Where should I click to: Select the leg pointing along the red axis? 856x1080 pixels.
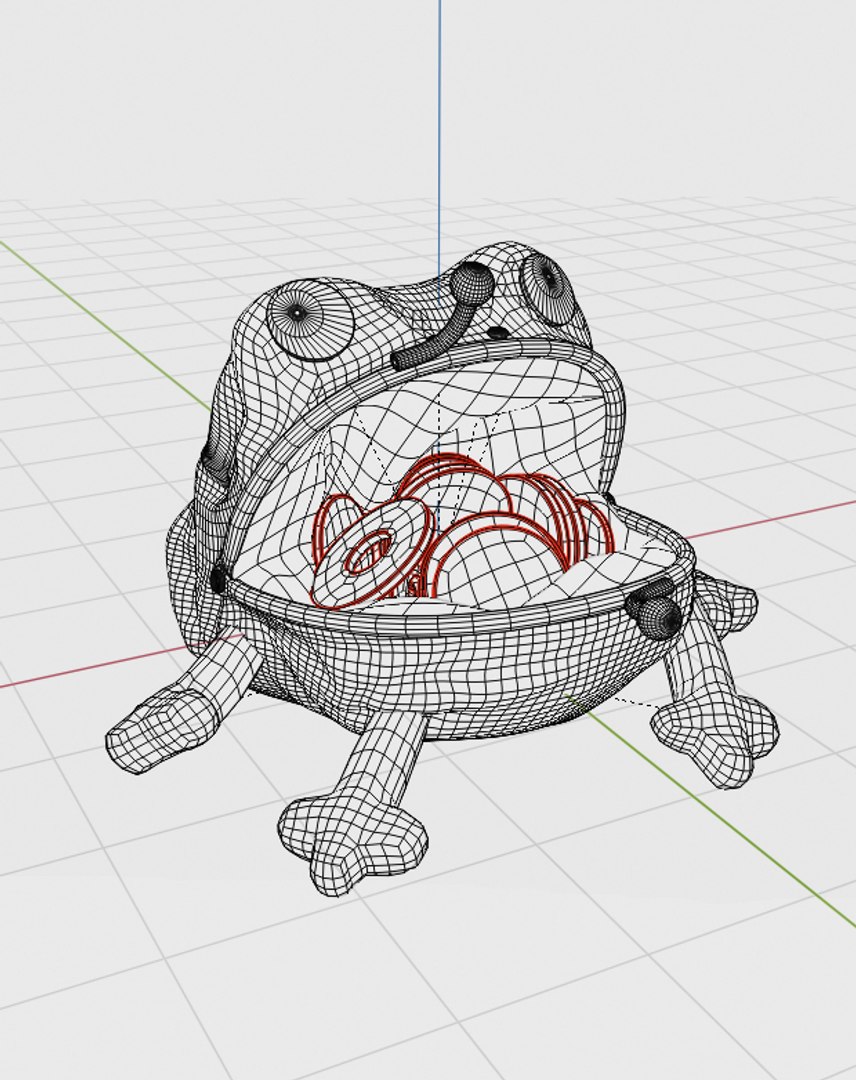182,703
